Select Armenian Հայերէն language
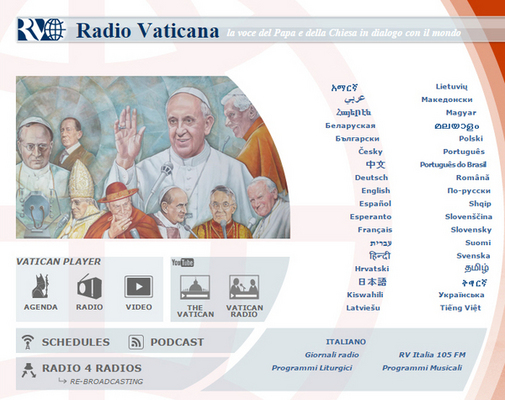The image size is (505, 400). click(x=353, y=113)
